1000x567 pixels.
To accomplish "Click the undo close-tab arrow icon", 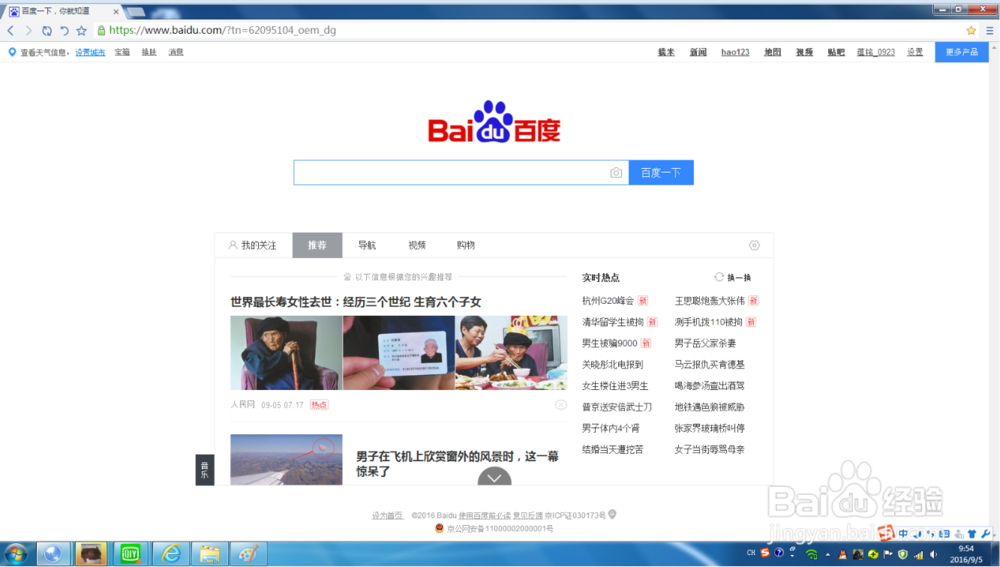I will coord(64,31).
